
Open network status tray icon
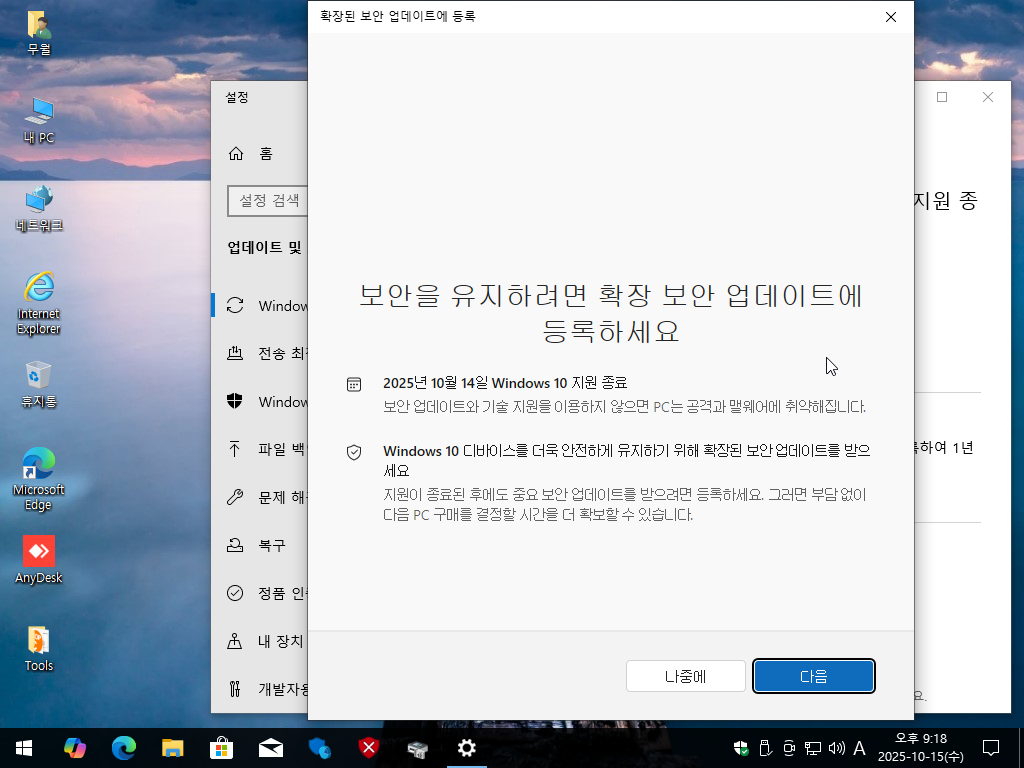point(812,748)
